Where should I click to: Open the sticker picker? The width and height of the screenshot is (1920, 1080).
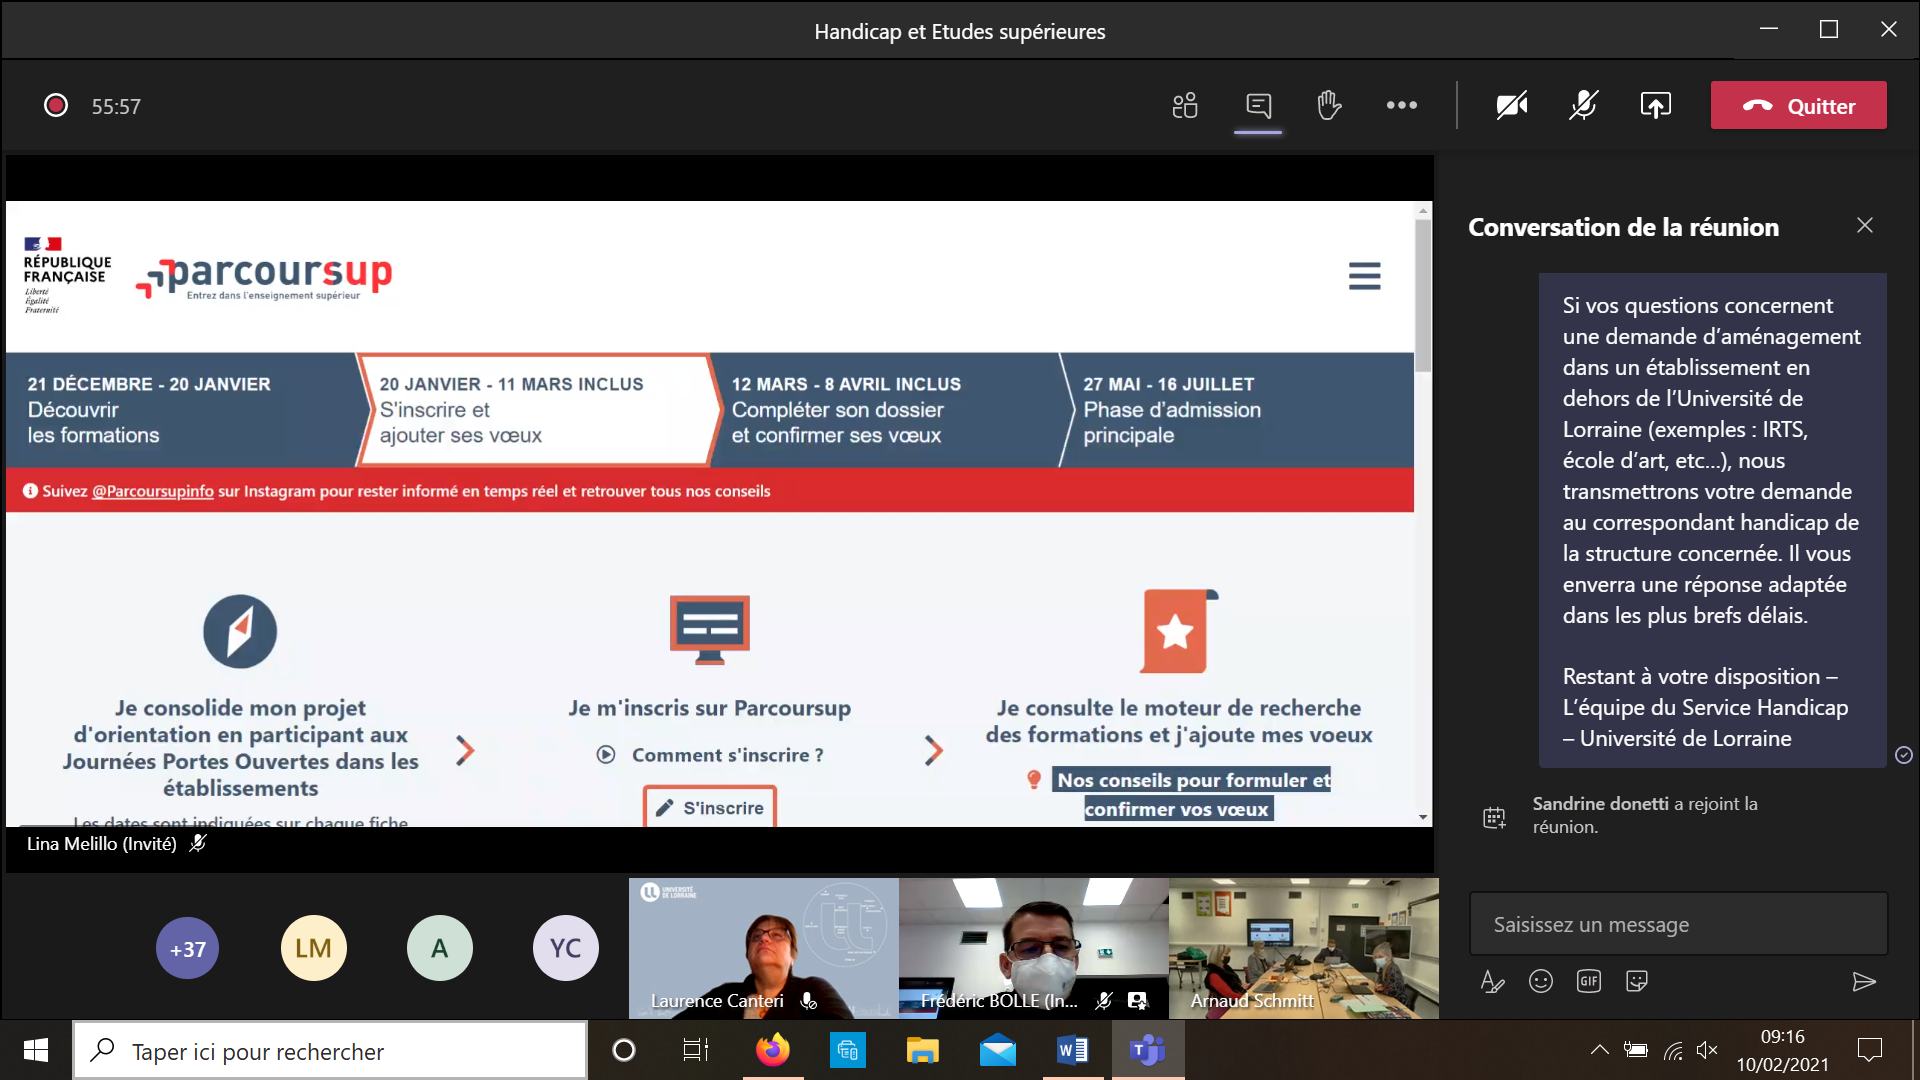pyautogui.click(x=1636, y=982)
